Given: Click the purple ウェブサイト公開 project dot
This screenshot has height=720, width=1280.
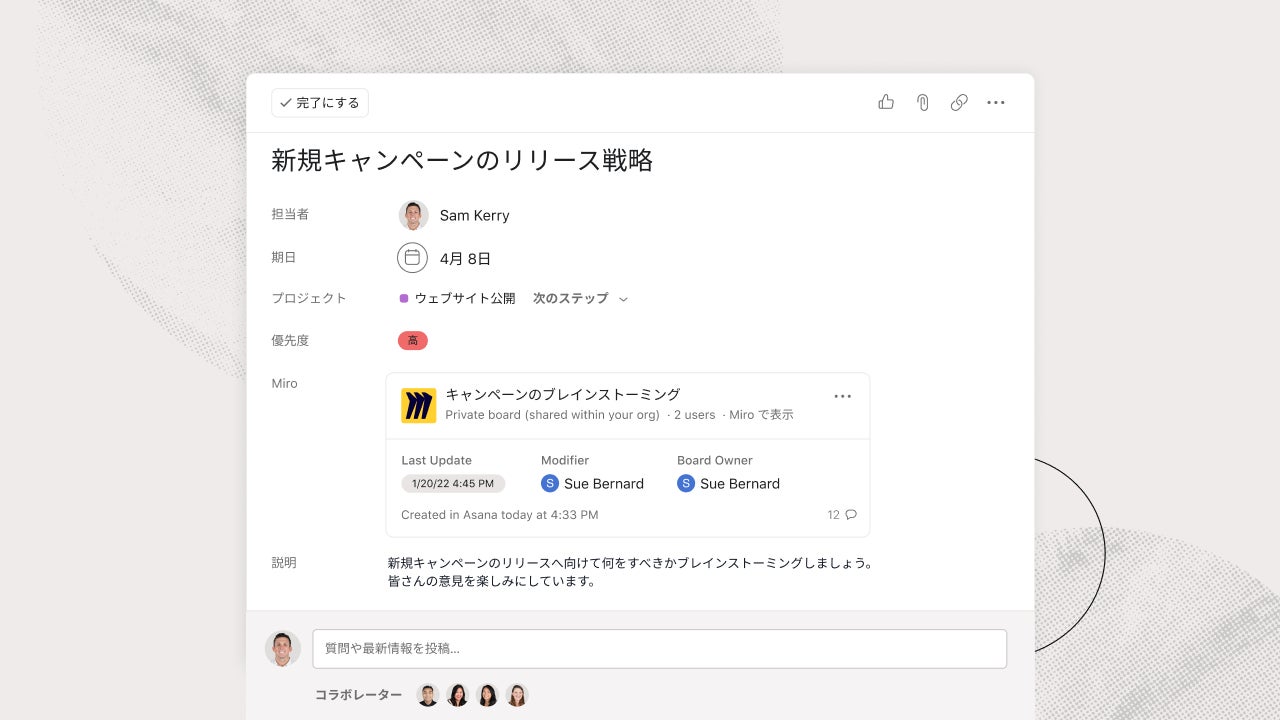Looking at the screenshot, I should pos(404,298).
